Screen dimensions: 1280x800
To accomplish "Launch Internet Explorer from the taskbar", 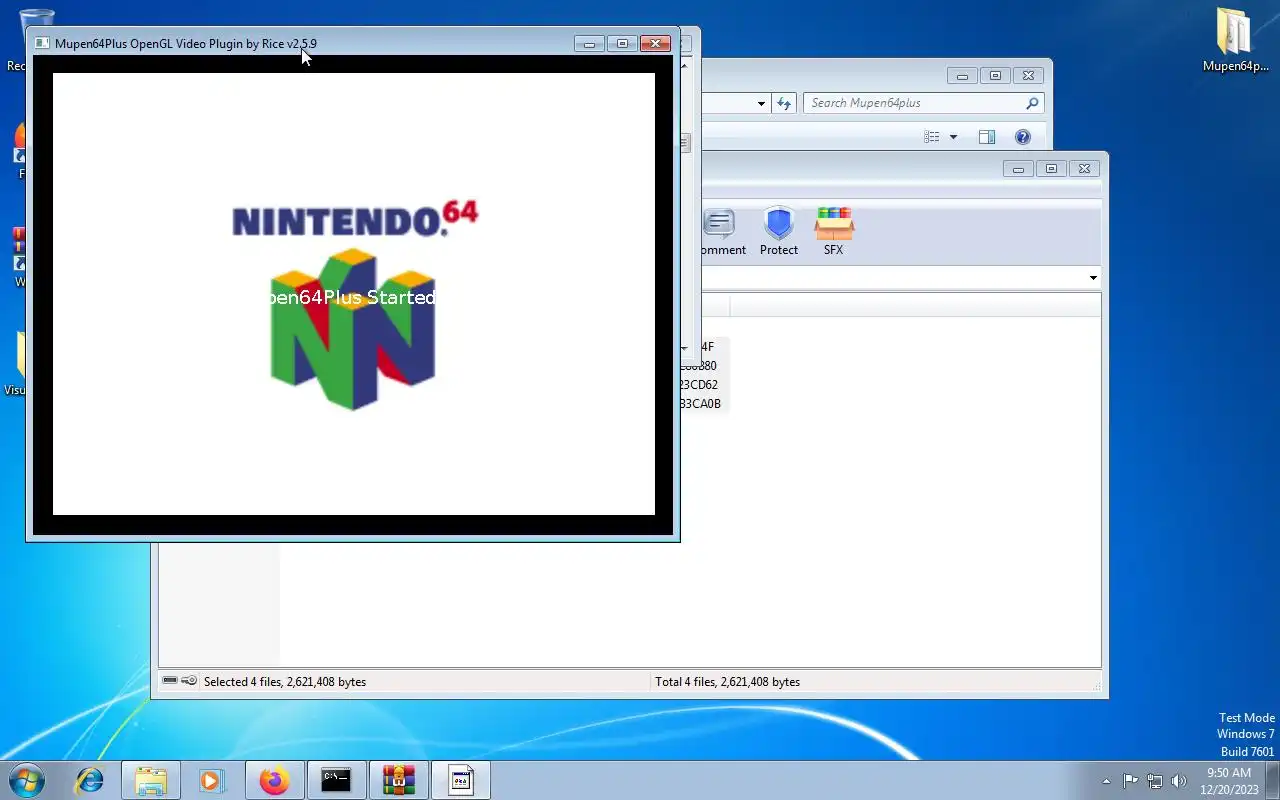I will [90, 780].
